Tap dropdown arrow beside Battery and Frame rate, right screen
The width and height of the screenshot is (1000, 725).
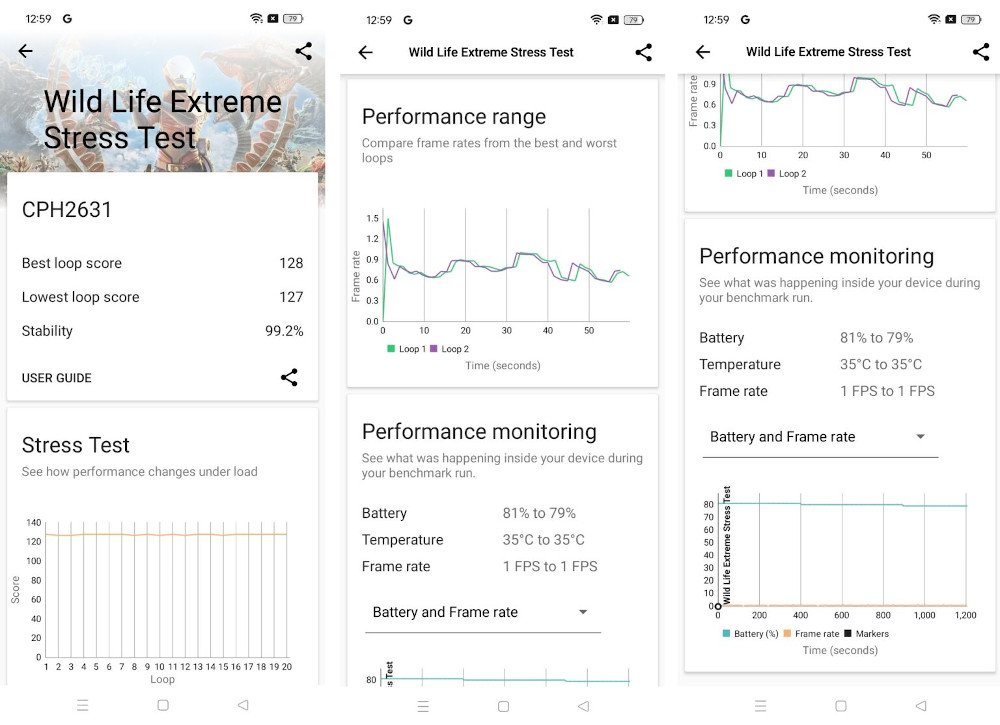(921, 437)
